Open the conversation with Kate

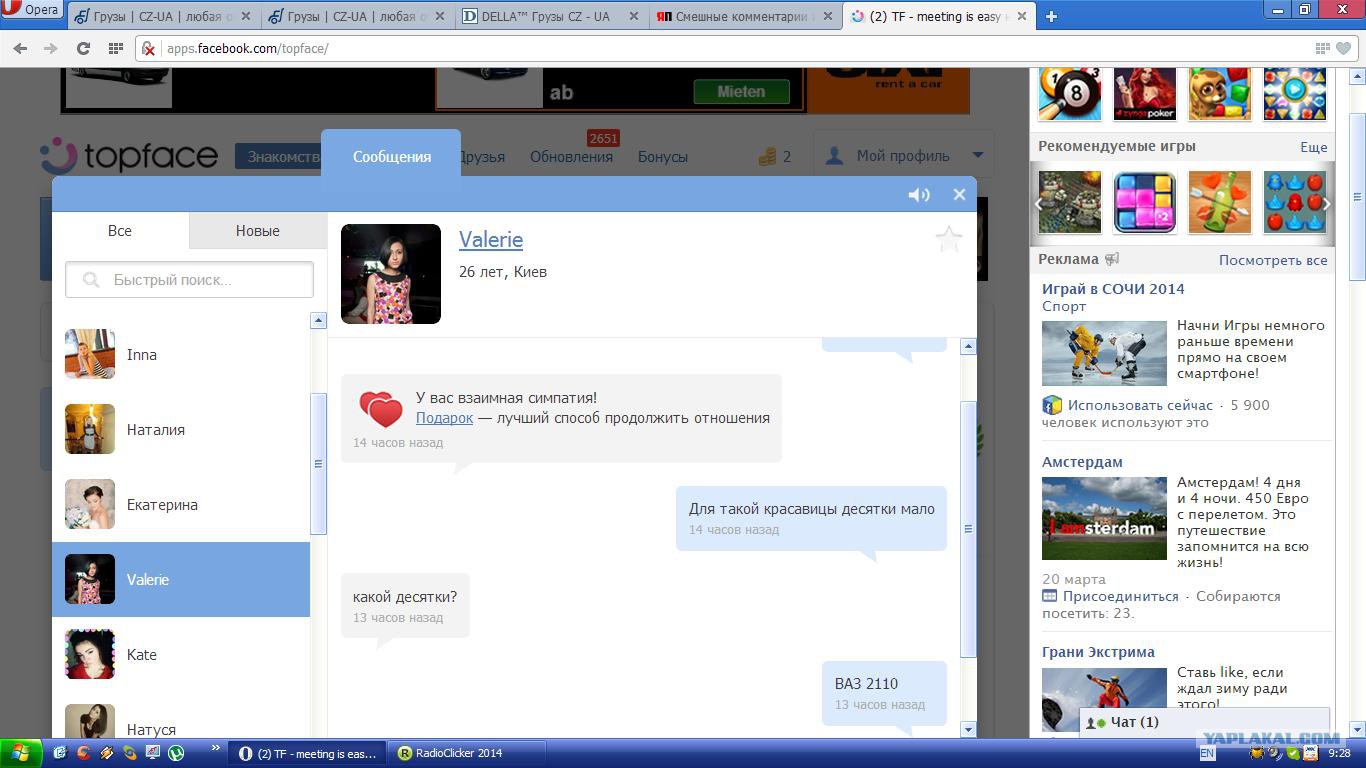tap(181, 654)
